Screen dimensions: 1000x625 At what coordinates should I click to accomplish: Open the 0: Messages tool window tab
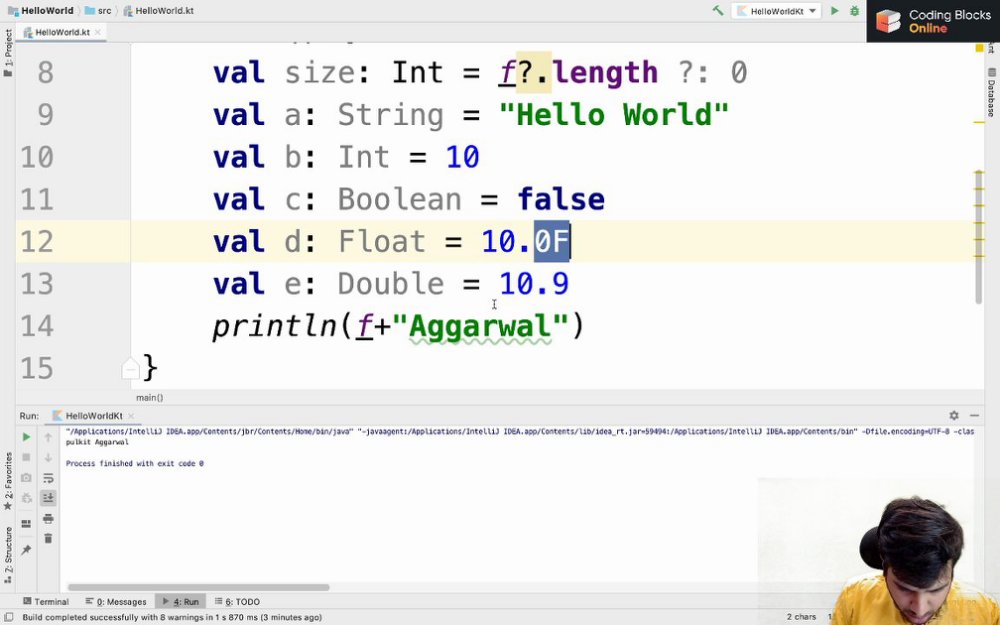coord(116,601)
